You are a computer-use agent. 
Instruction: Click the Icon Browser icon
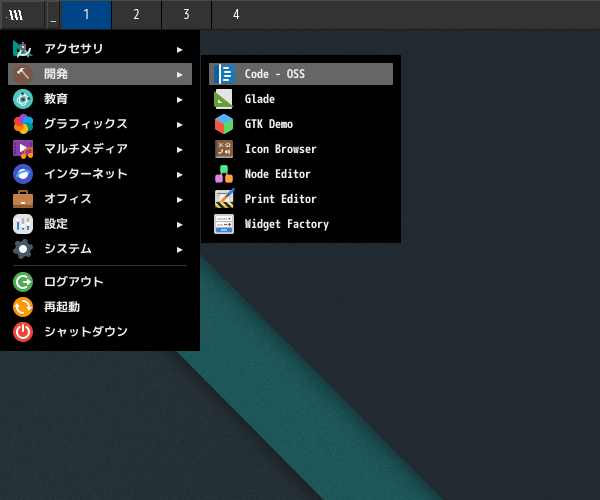(224, 149)
